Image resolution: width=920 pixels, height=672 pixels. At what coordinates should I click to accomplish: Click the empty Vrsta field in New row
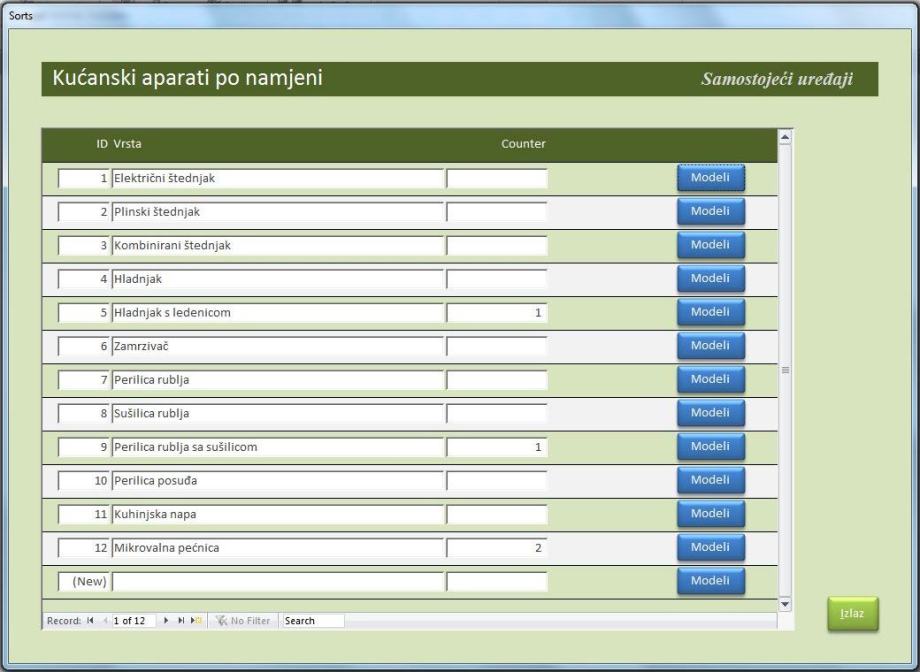click(x=278, y=582)
